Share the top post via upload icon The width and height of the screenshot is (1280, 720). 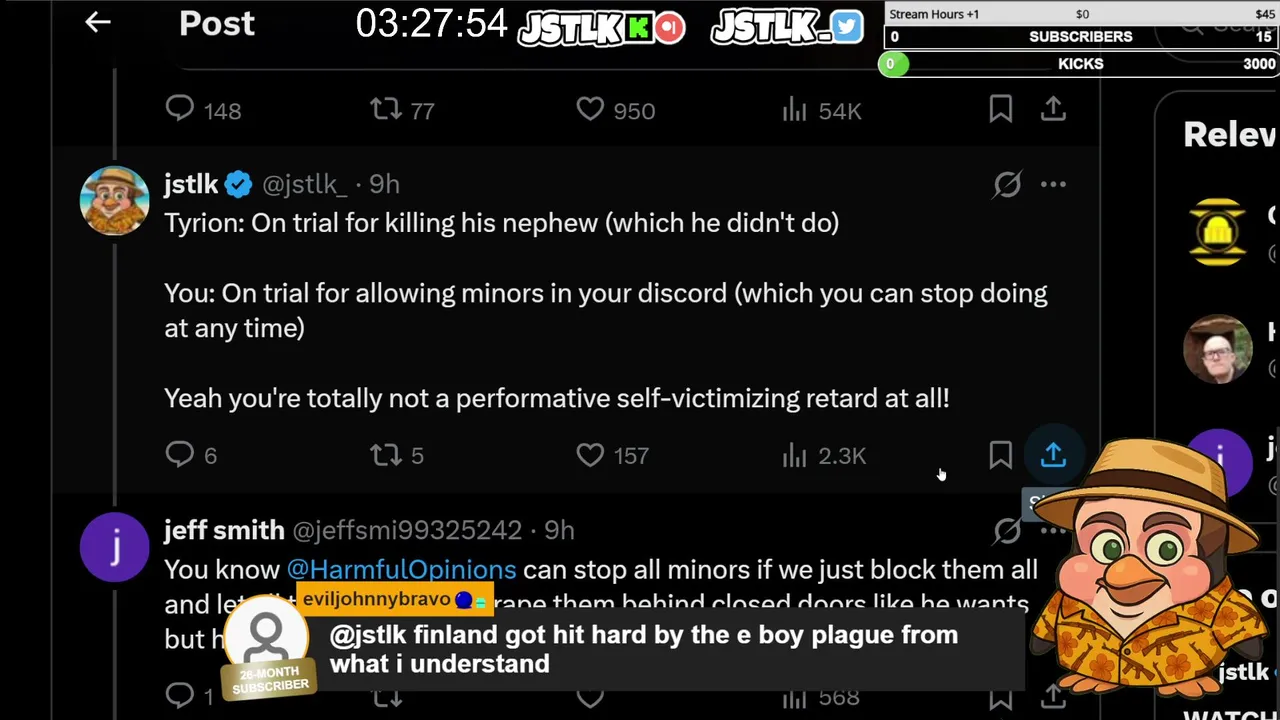(1053, 109)
